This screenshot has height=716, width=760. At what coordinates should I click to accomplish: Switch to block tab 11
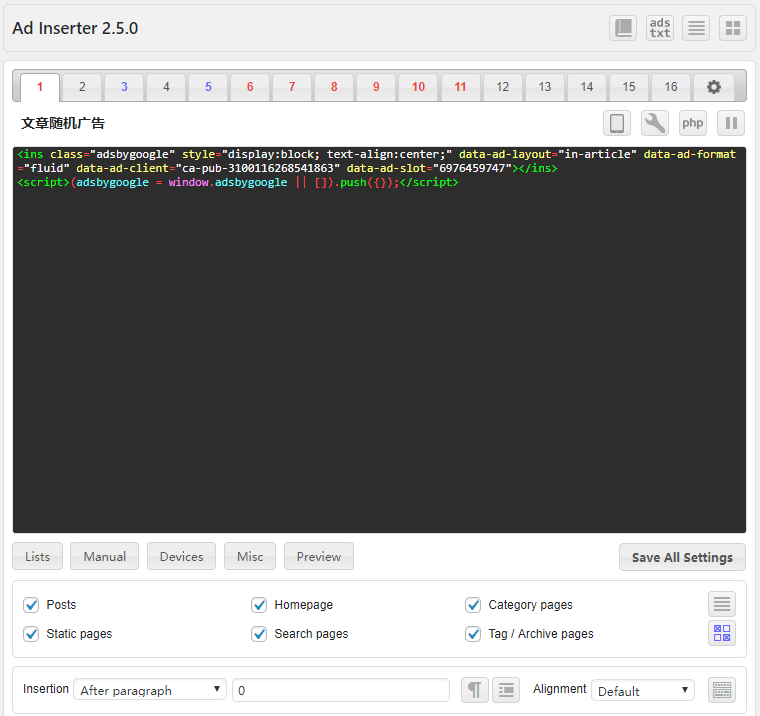coord(460,87)
